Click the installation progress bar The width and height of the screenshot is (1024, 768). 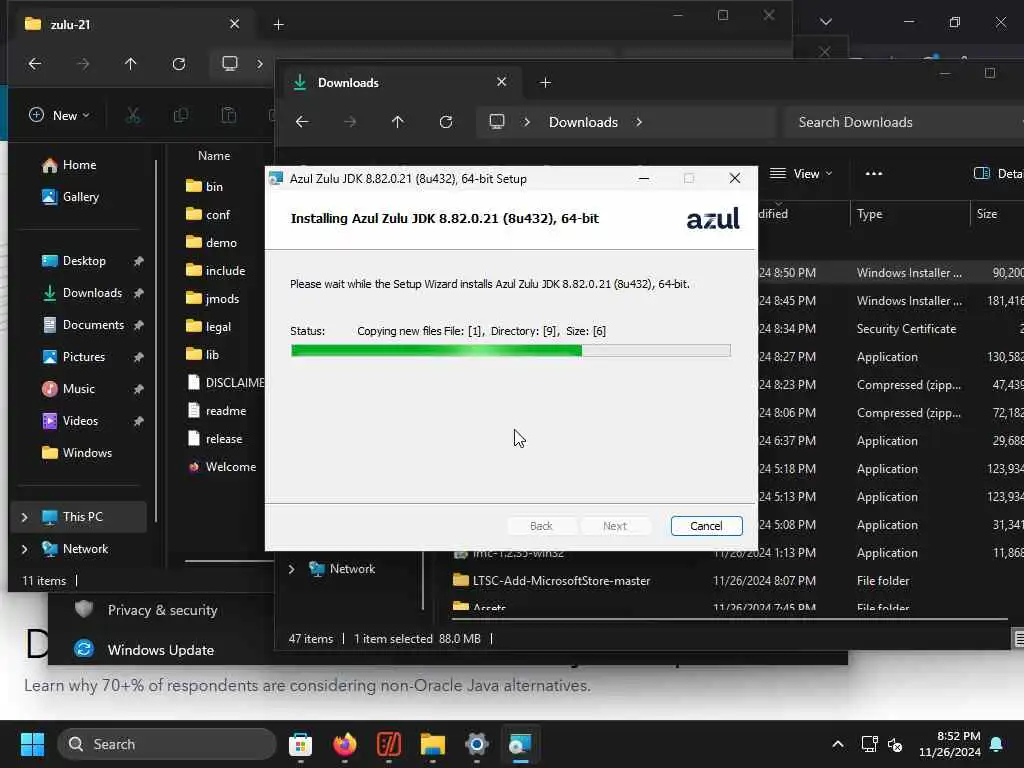510,351
